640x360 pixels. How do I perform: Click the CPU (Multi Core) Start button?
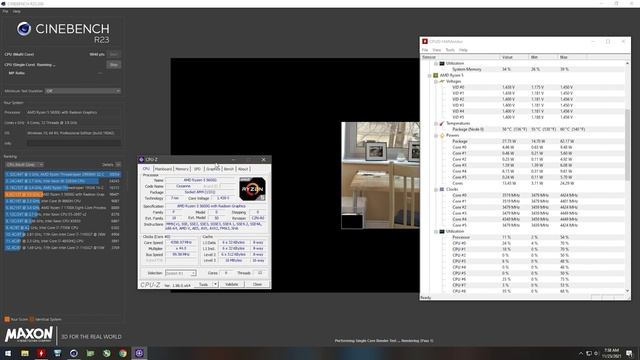[x=114, y=54]
